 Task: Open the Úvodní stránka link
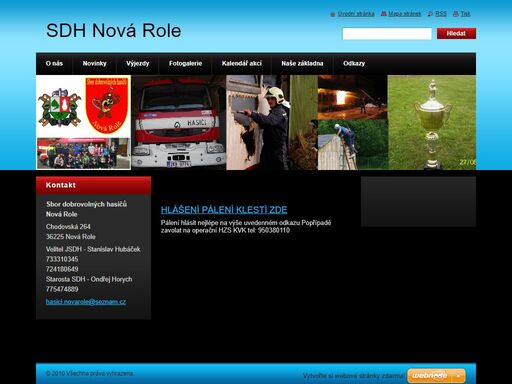click(356, 14)
